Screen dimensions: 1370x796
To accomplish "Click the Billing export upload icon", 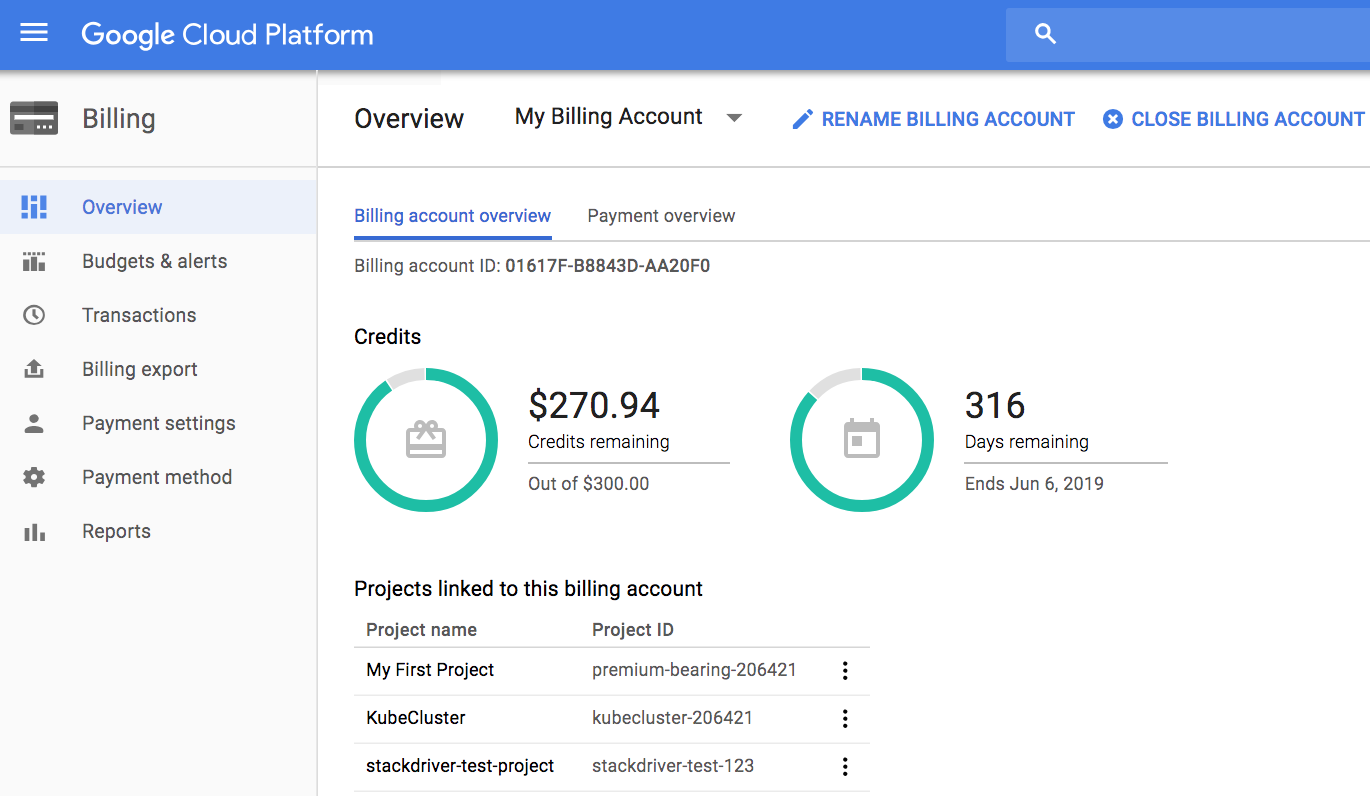I will (x=34, y=369).
